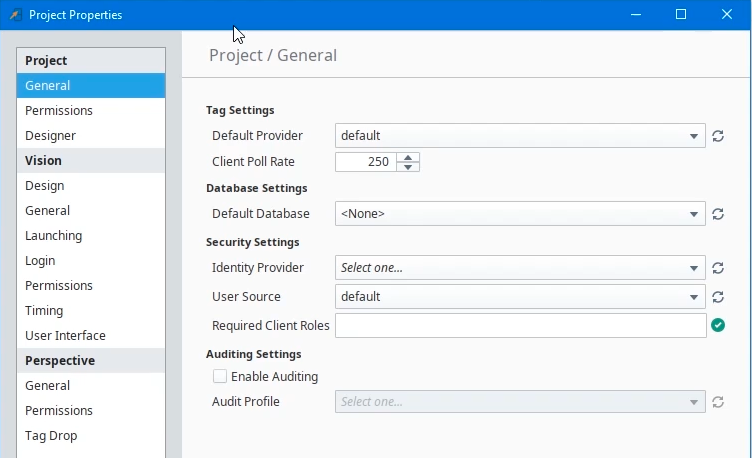Viewport: 752px width, 458px height.
Task: Close the Project Properties window
Action: tap(727, 15)
